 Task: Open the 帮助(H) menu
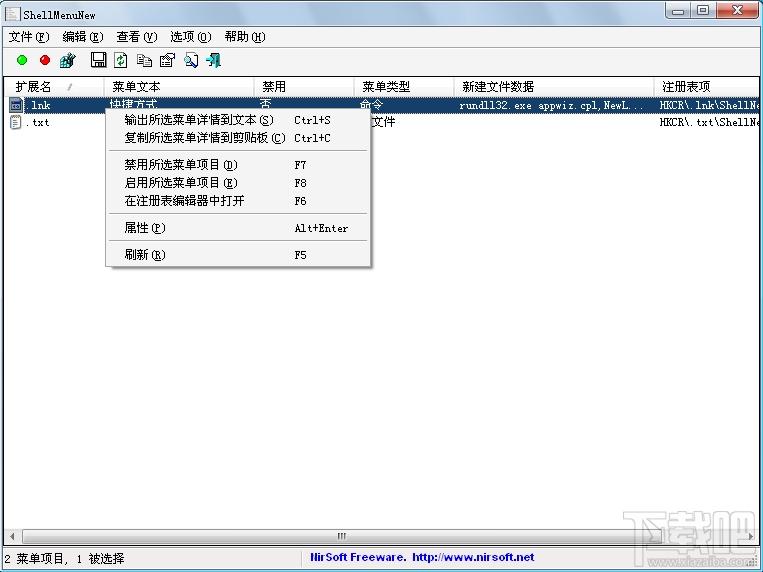pyautogui.click(x=245, y=37)
